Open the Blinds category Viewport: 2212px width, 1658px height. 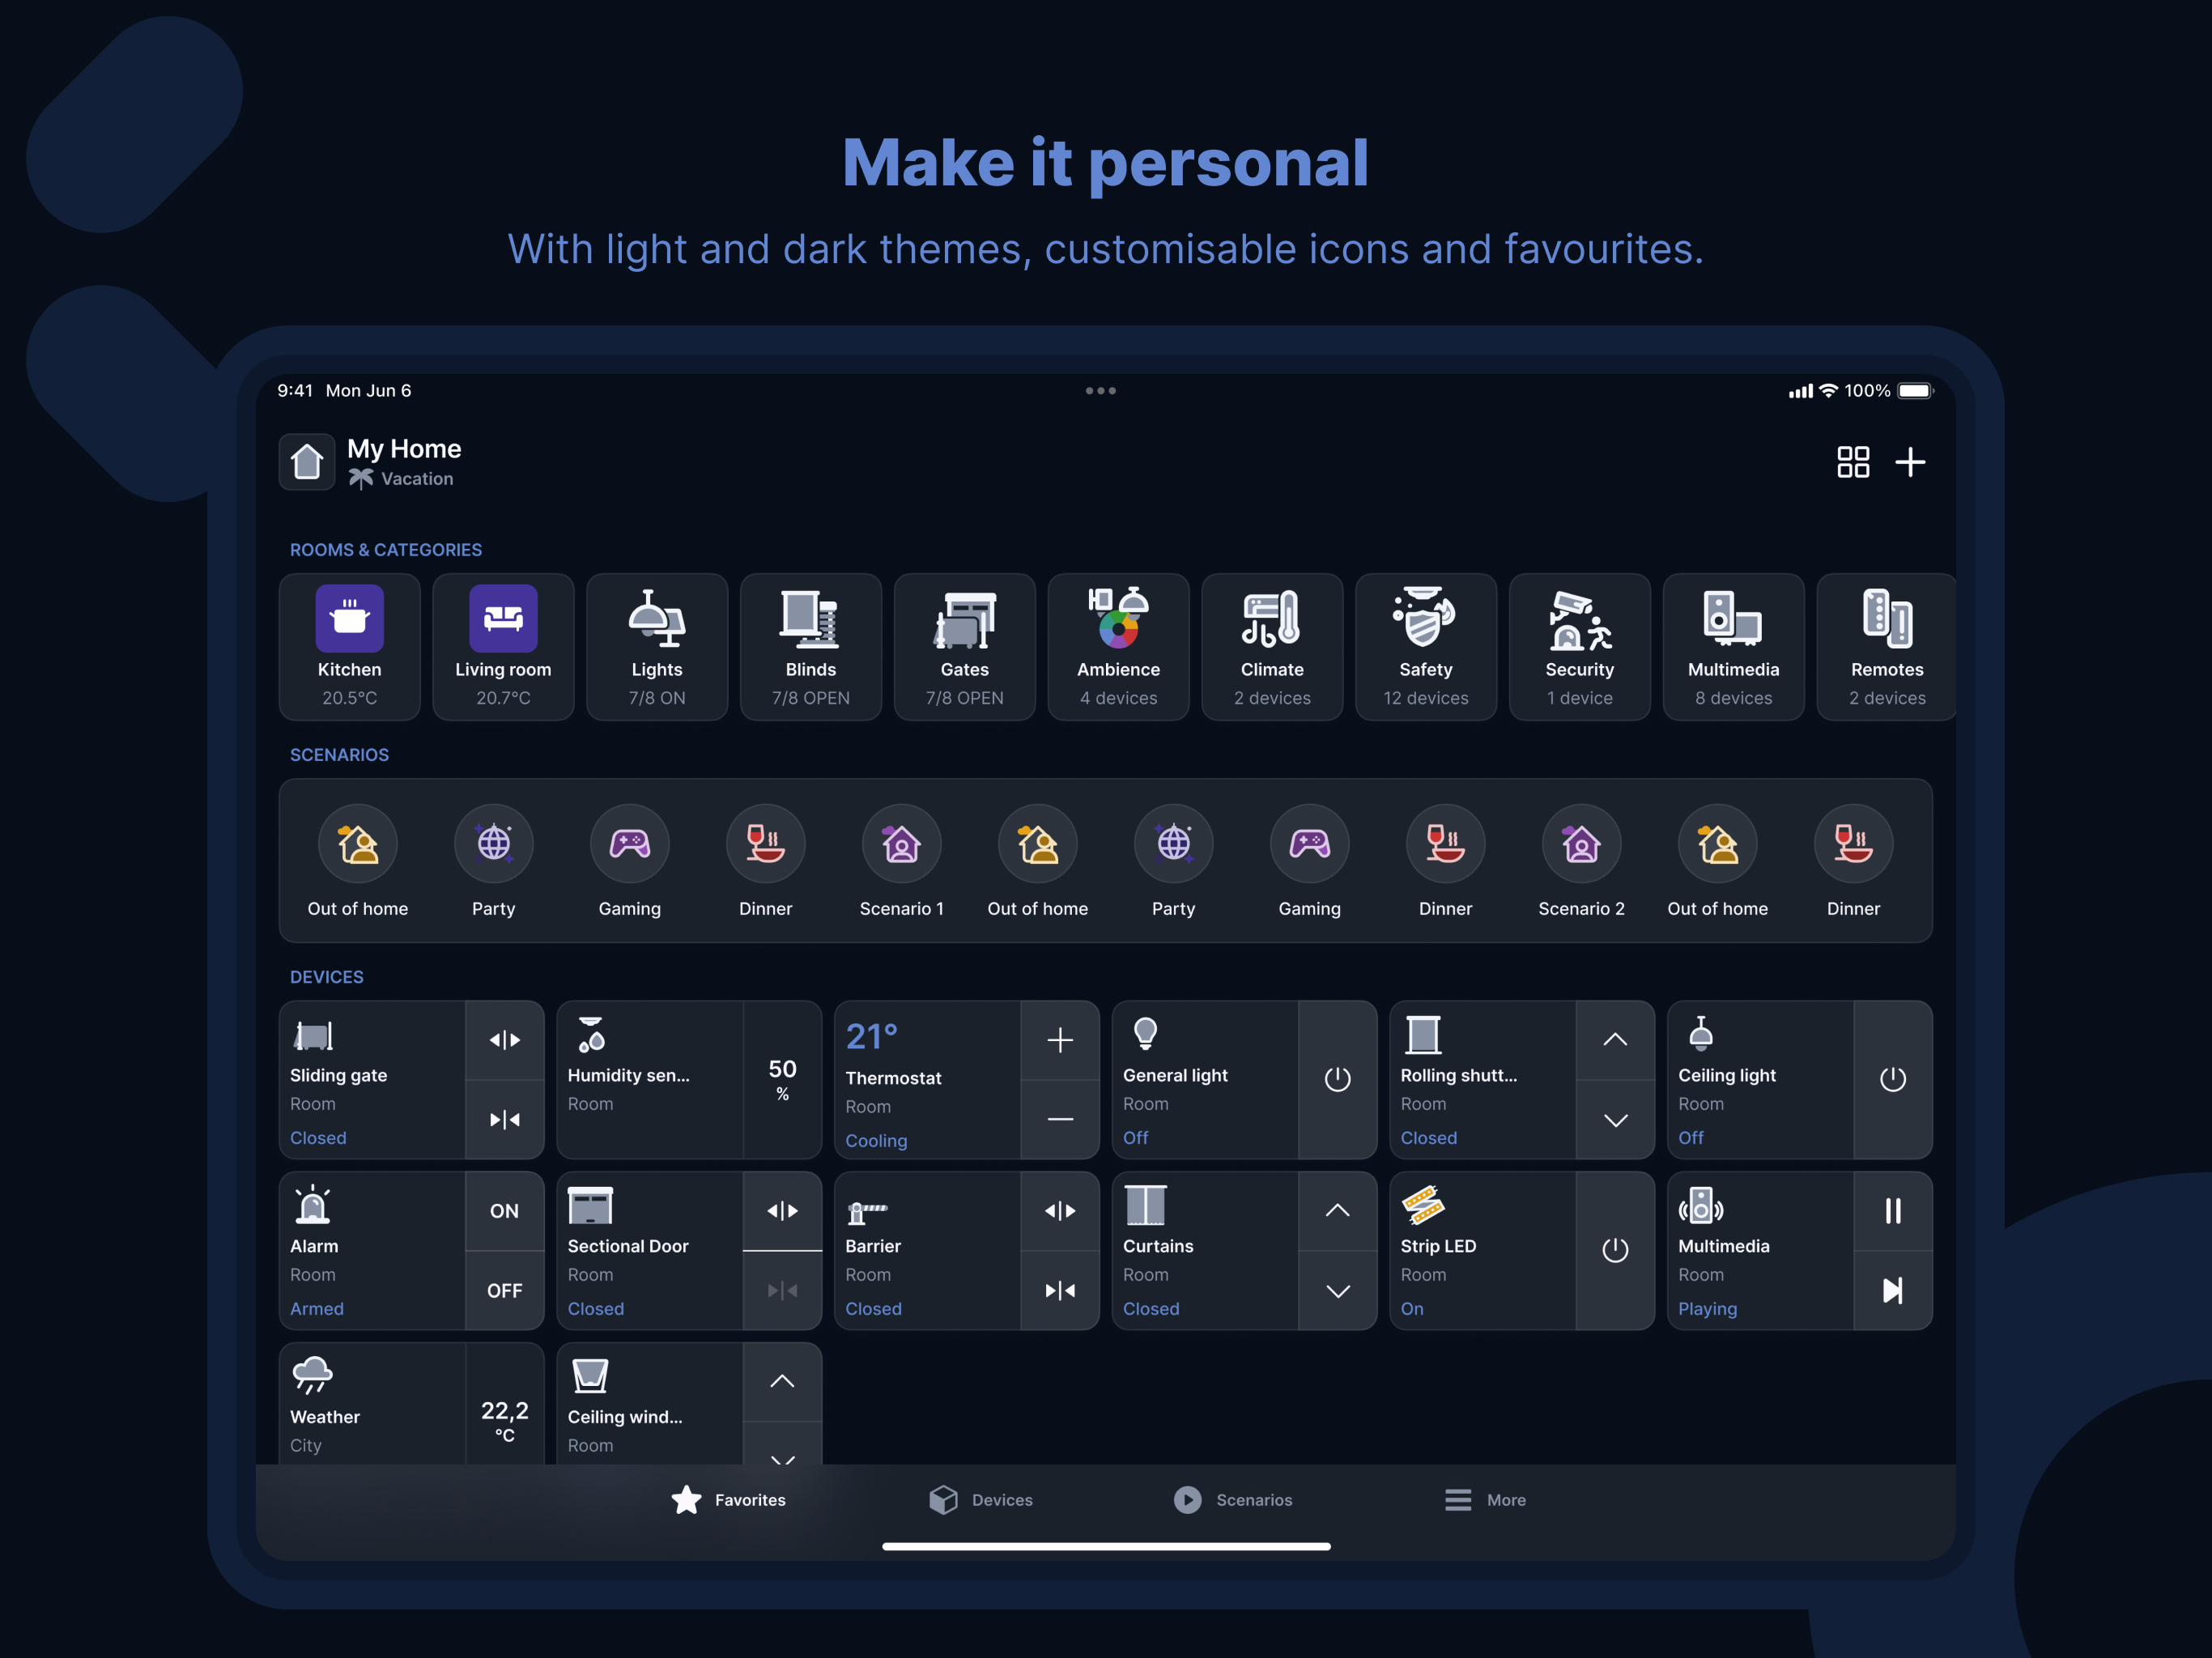click(x=811, y=646)
